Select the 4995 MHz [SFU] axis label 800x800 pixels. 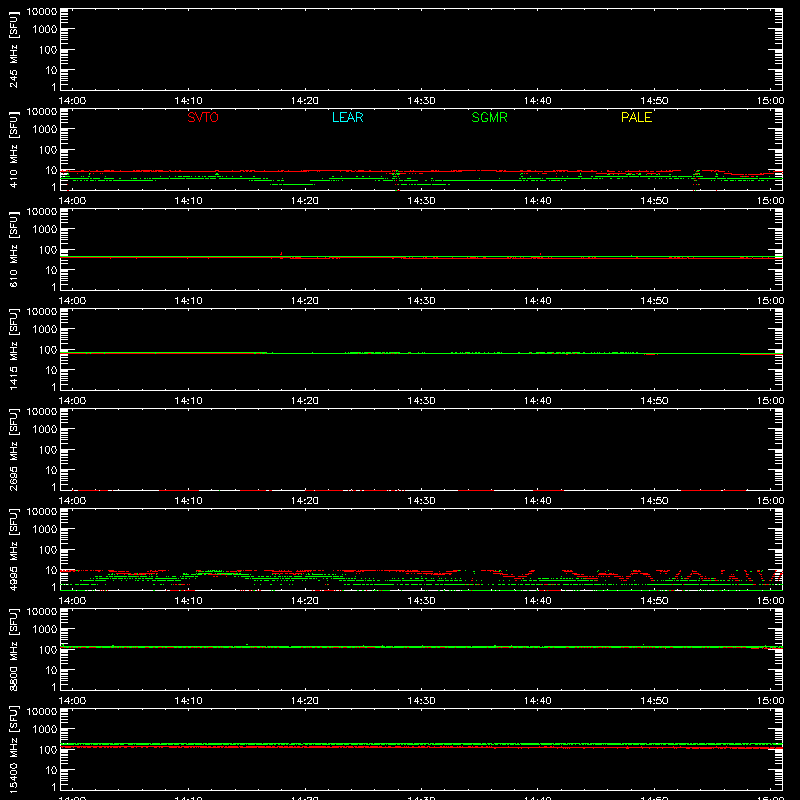pos(13,549)
